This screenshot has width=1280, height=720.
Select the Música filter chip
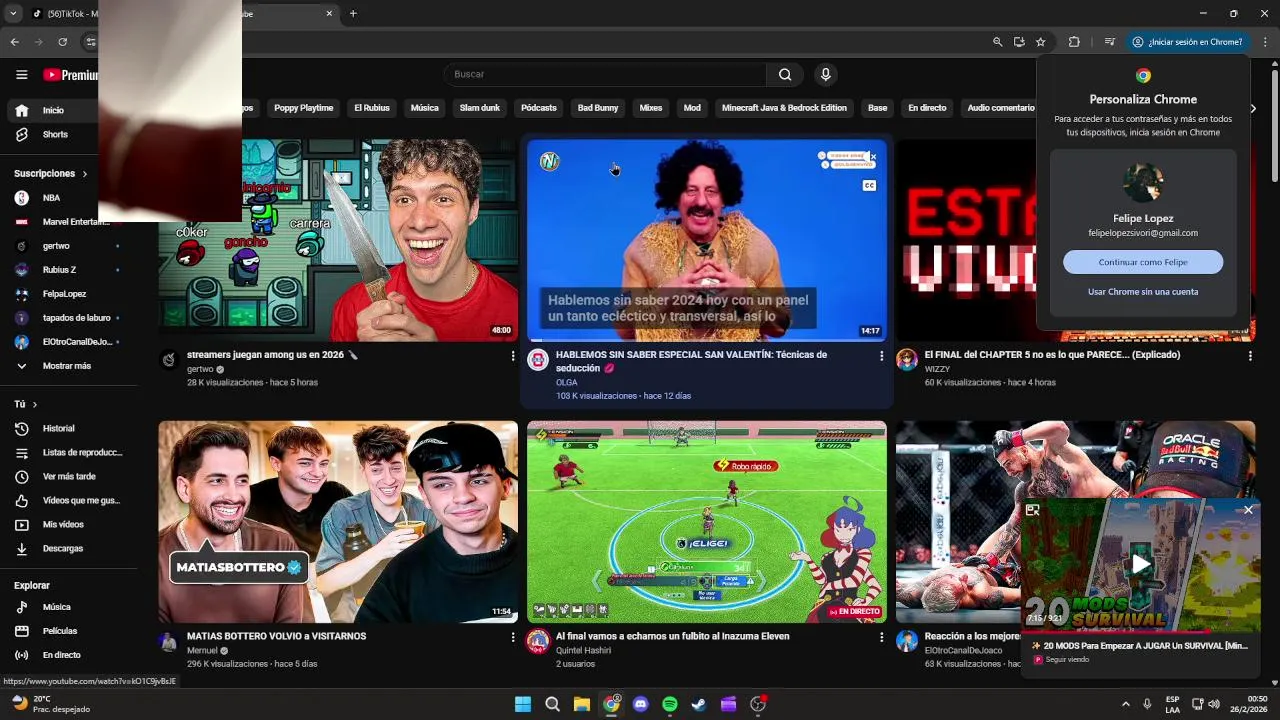coord(424,108)
